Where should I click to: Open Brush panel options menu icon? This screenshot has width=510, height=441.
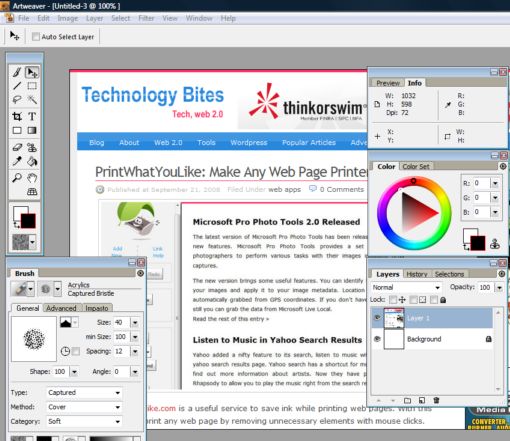tap(140, 273)
